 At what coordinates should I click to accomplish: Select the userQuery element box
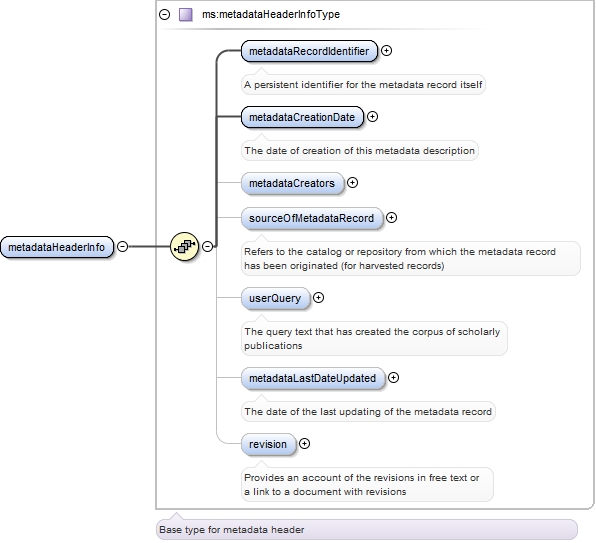click(x=275, y=298)
